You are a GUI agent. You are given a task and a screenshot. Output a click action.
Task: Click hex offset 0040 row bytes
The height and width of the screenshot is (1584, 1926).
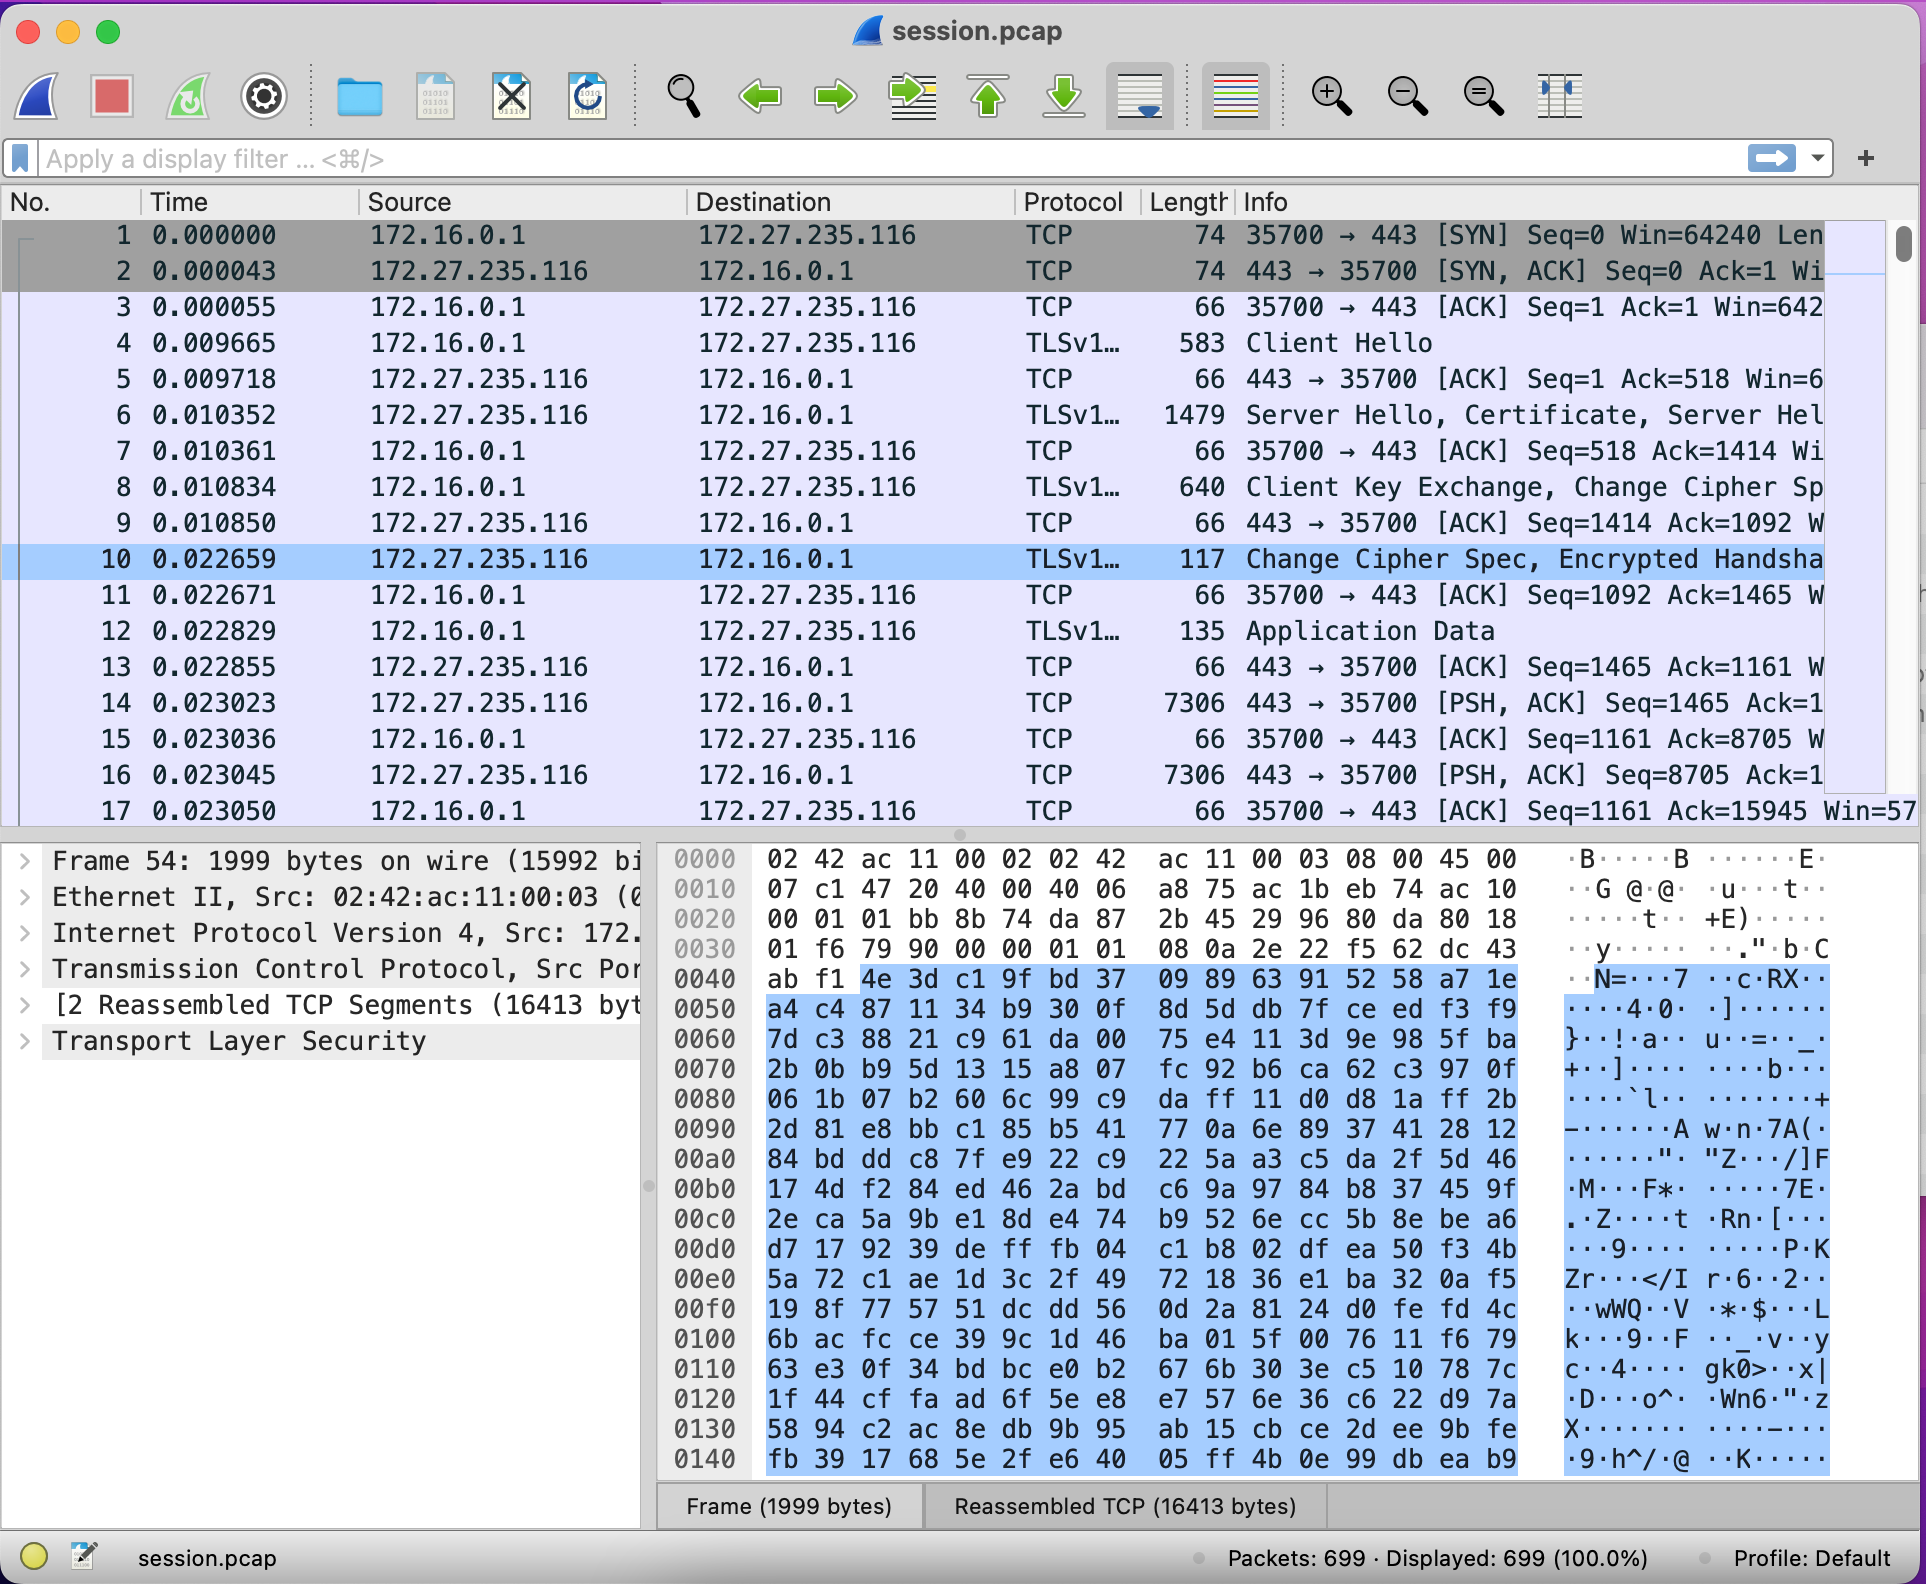coord(1142,979)
